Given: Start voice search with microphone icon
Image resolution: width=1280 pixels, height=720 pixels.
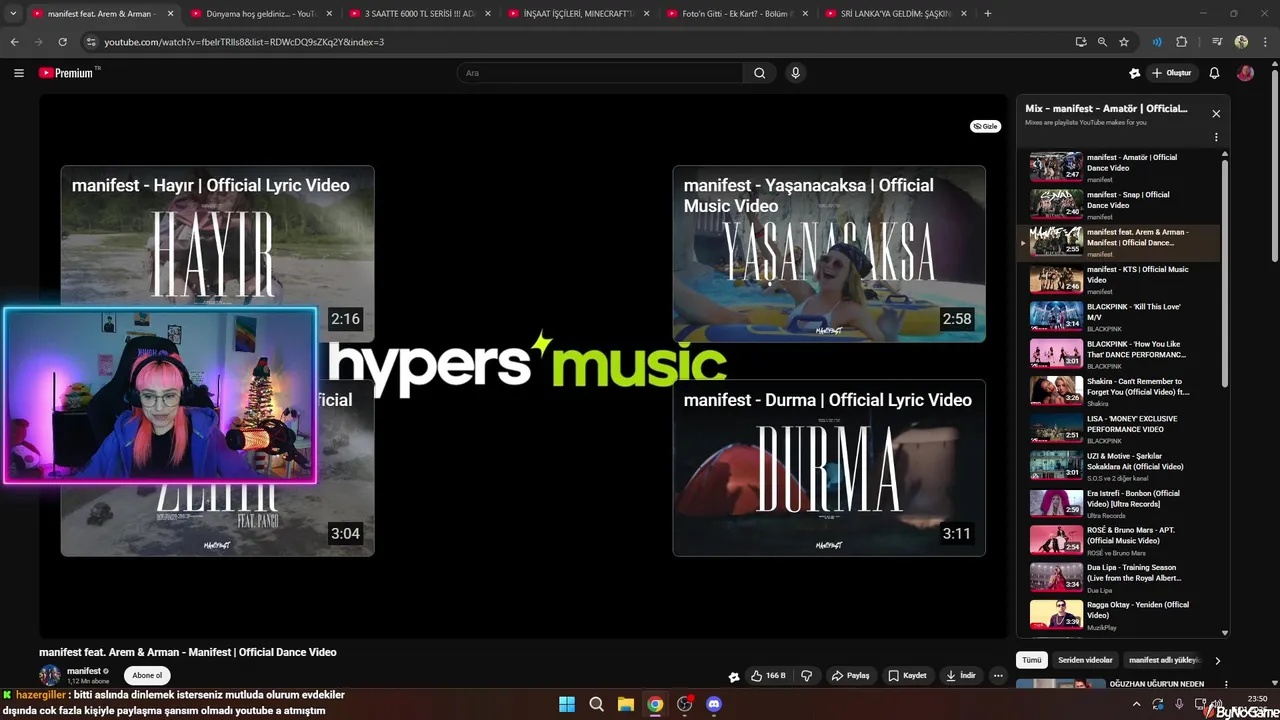Looking at the screenshot, I should click(795, 73).
